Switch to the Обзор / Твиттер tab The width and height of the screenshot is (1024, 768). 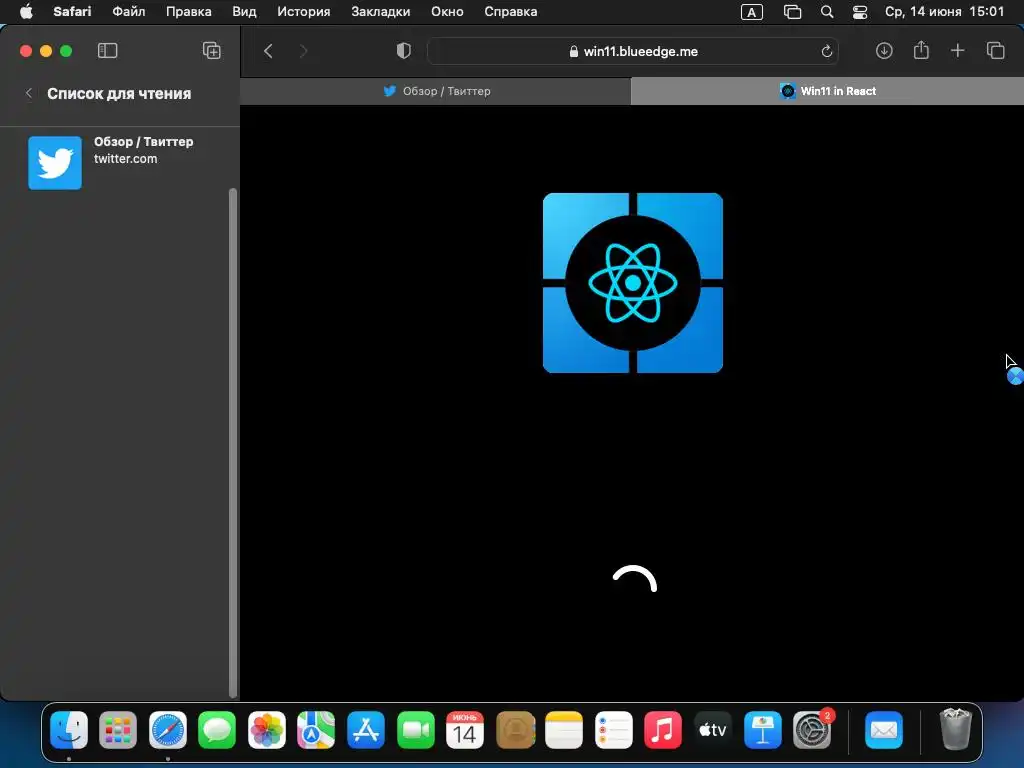[436, 91]
